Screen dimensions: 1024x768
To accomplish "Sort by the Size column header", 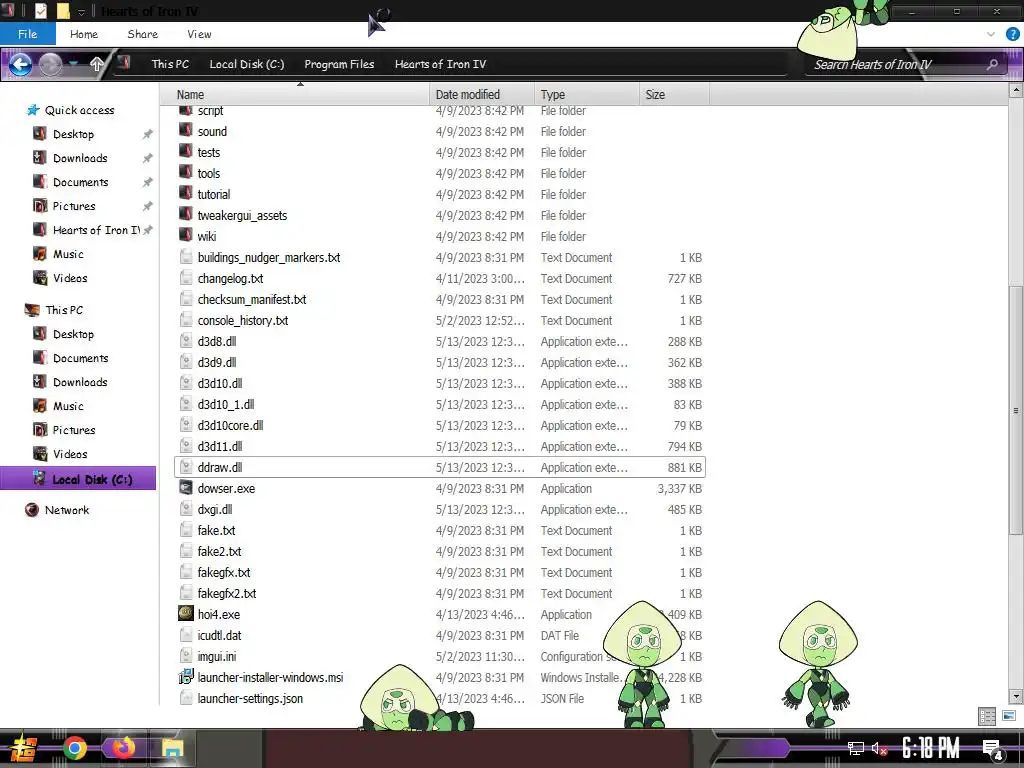I will (x=674, y=94).
